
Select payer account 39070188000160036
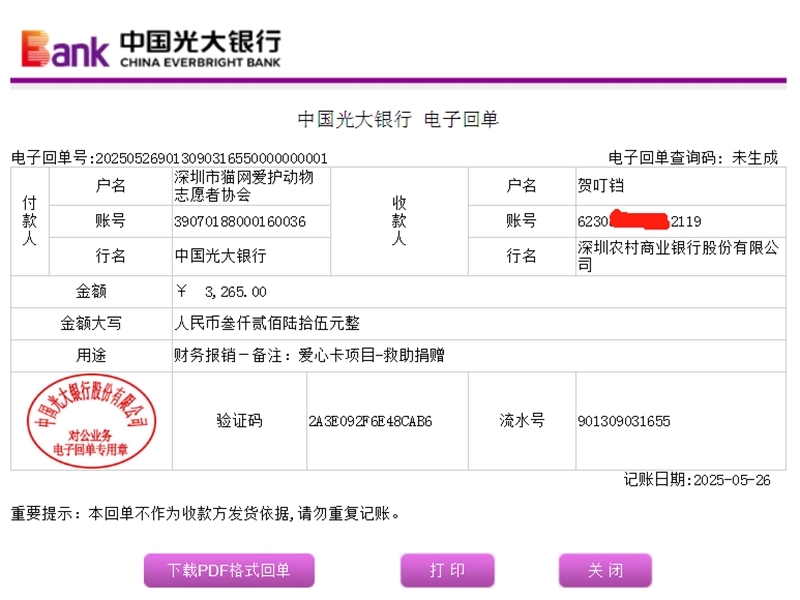240,221
